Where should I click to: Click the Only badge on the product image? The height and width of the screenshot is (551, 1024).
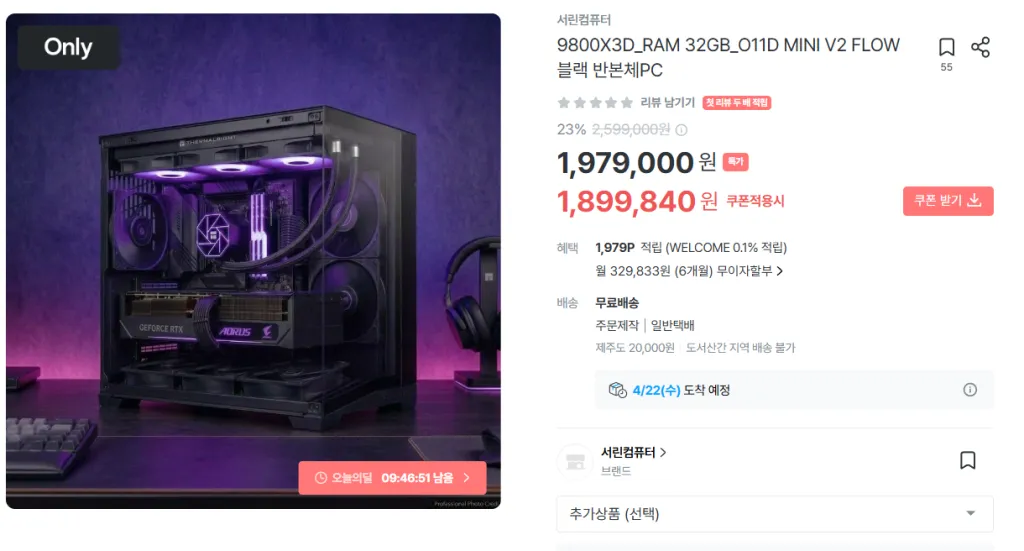(69, 47)
